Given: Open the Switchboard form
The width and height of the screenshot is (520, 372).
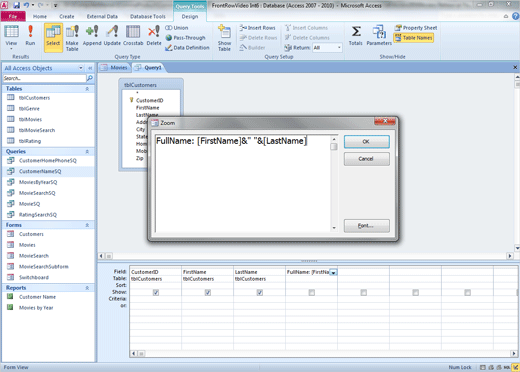Looking at the screenshot, I should (34, 277).
